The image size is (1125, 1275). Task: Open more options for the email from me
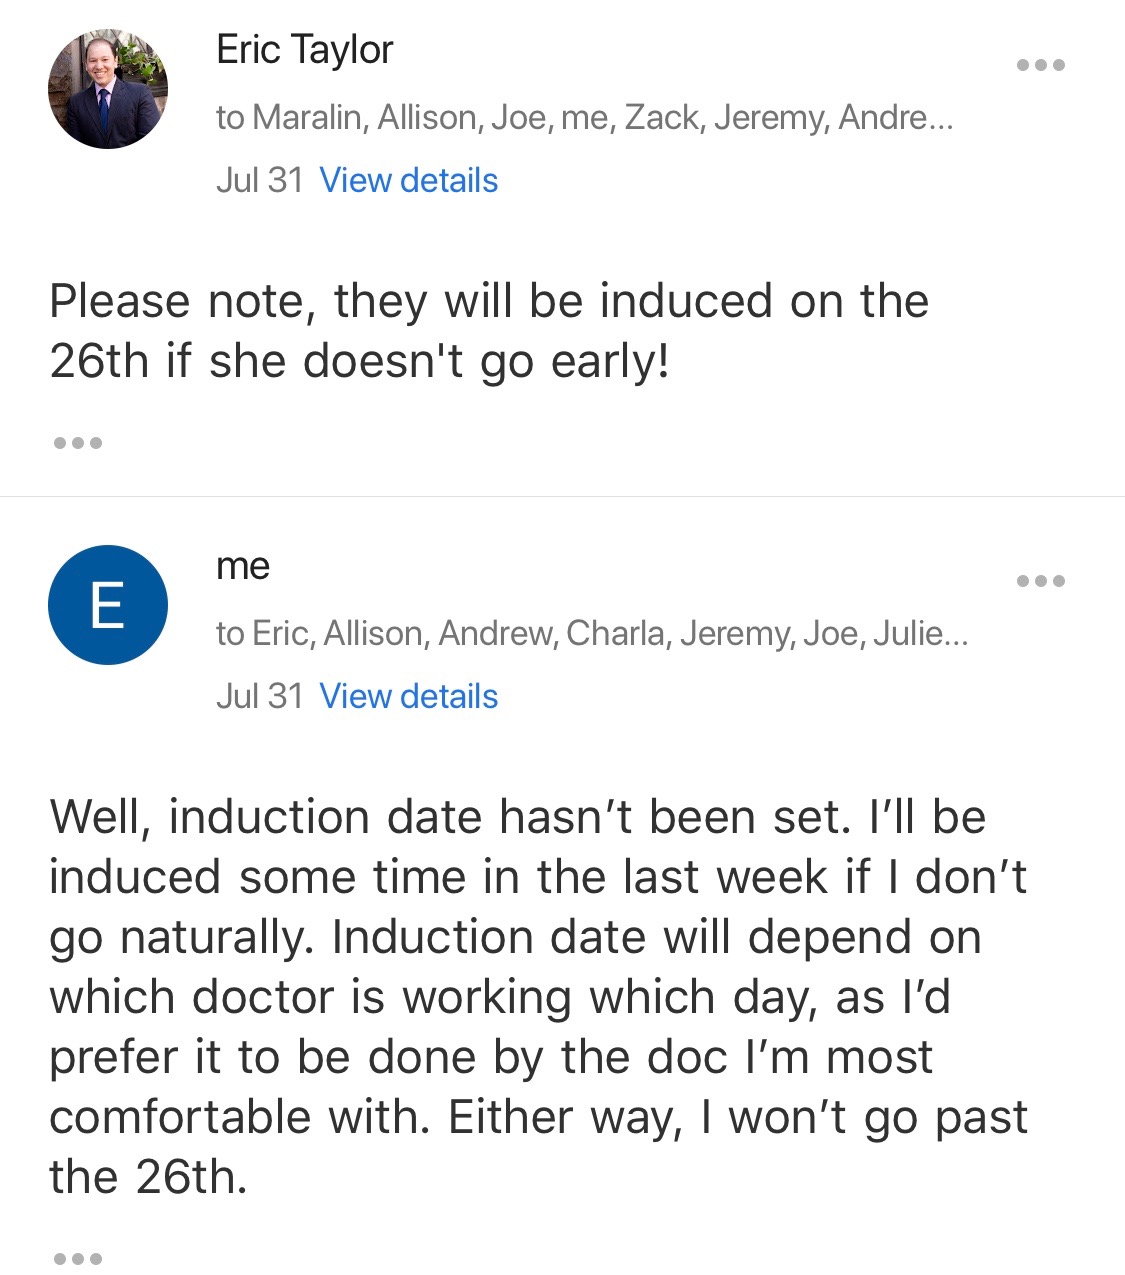click(1040, 581)
